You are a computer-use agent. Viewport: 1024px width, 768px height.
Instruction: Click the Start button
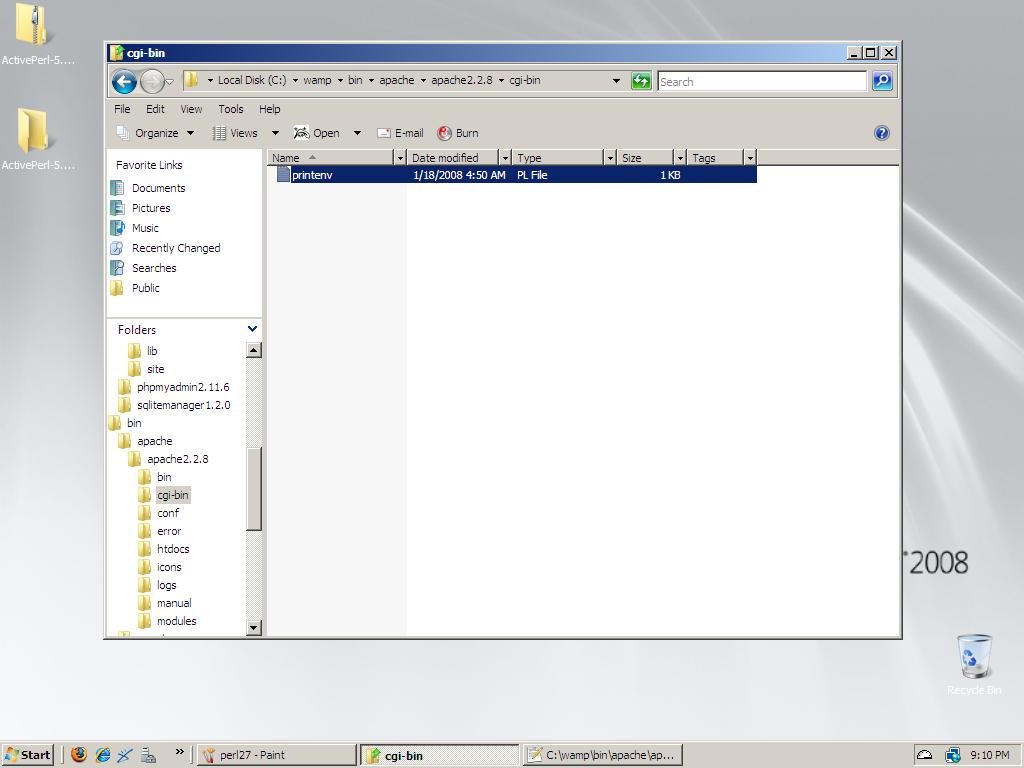tap(28, 755)
